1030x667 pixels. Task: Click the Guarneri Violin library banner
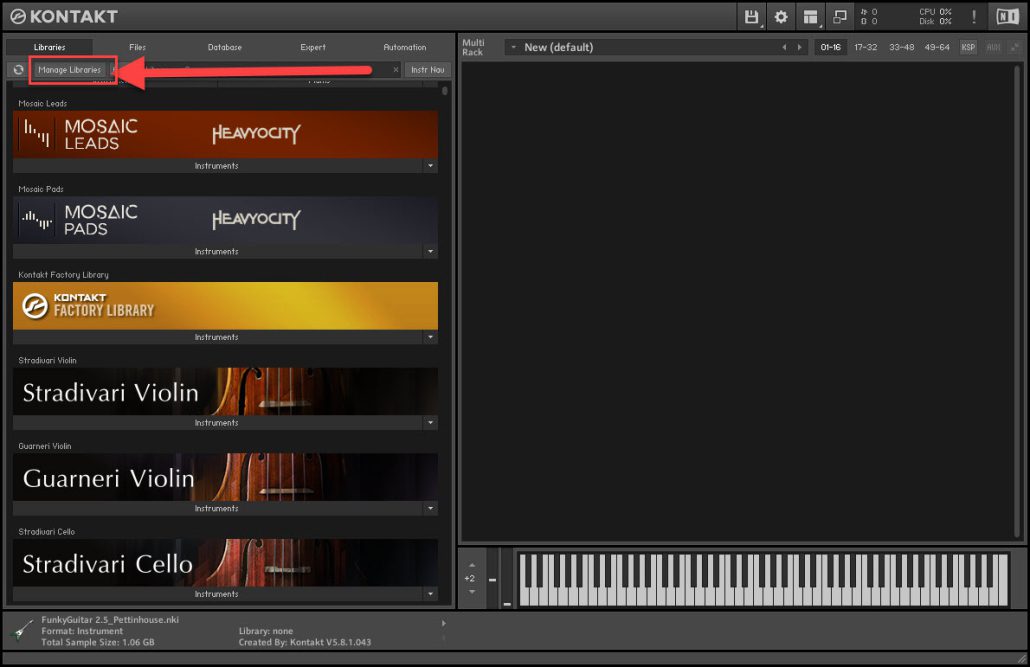[225, 477]
